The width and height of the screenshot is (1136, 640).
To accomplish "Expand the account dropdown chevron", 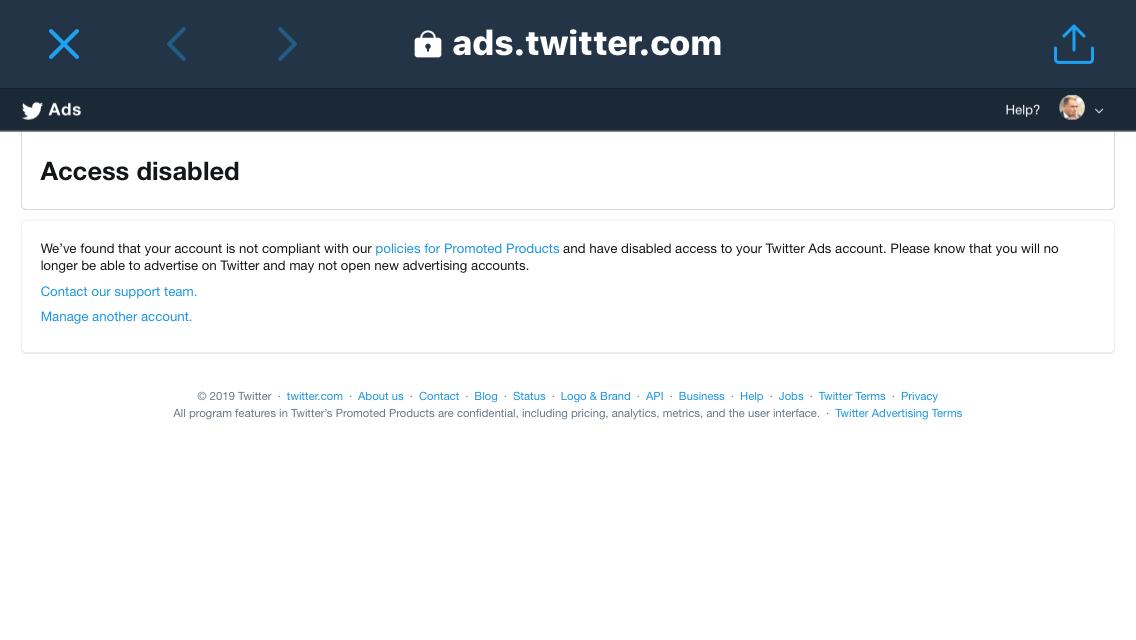I will coord(1098,111).
